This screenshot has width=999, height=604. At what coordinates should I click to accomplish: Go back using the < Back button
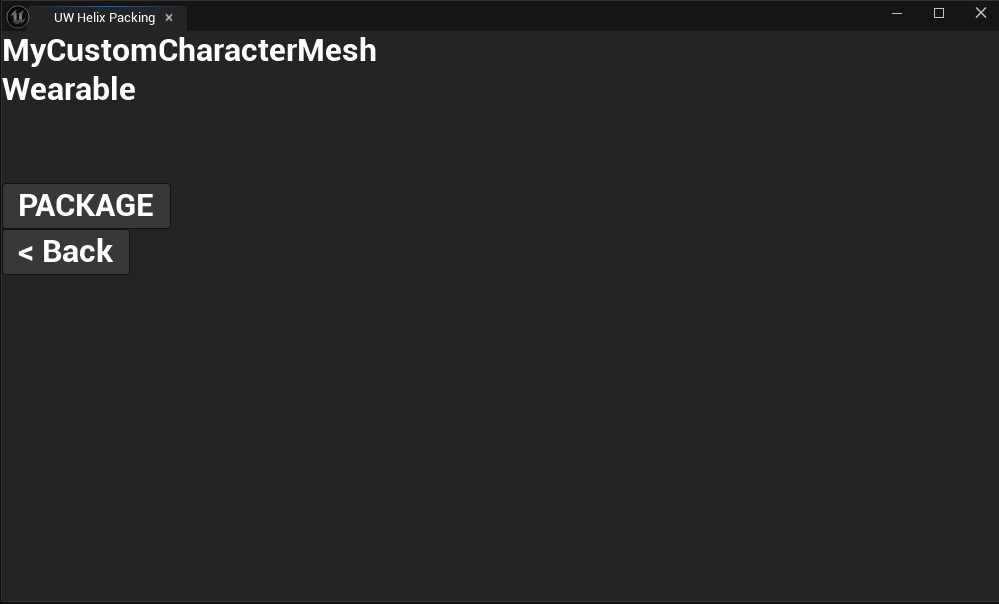tap(66, 252)
